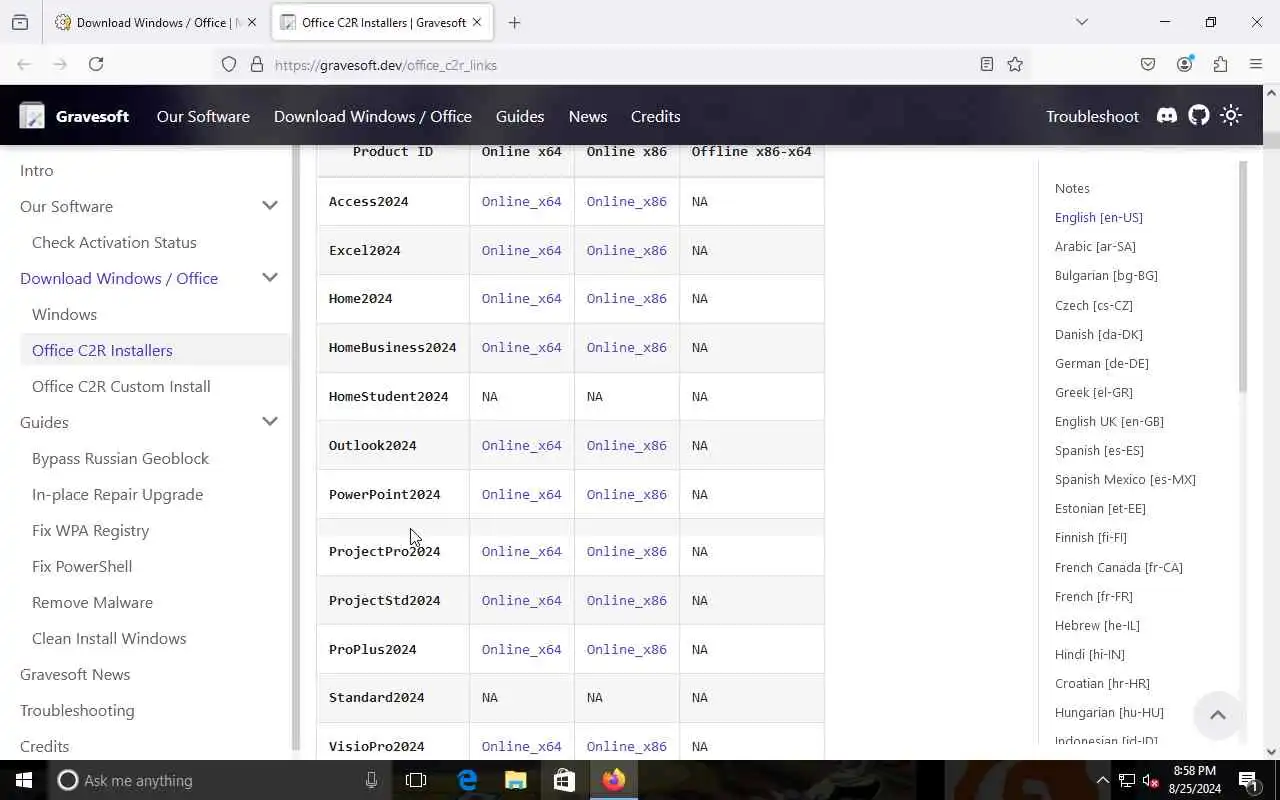Collapse the Guides sidebar chevron
Viewport: 1280px width, 800px height.
pyautogui.click(x=270, y=422)
